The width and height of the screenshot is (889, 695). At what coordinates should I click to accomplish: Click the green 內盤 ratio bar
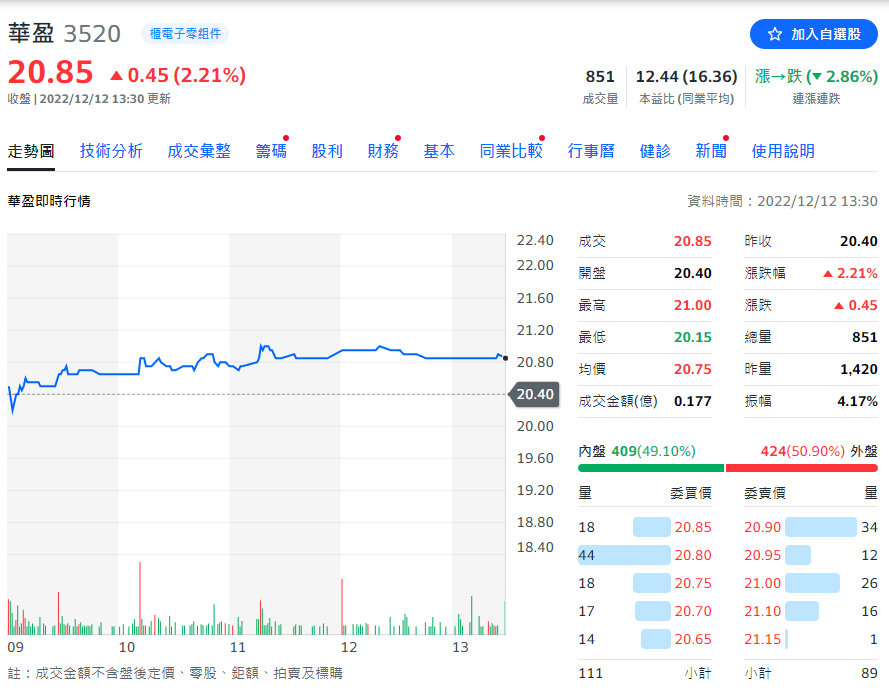click(650, 468)
